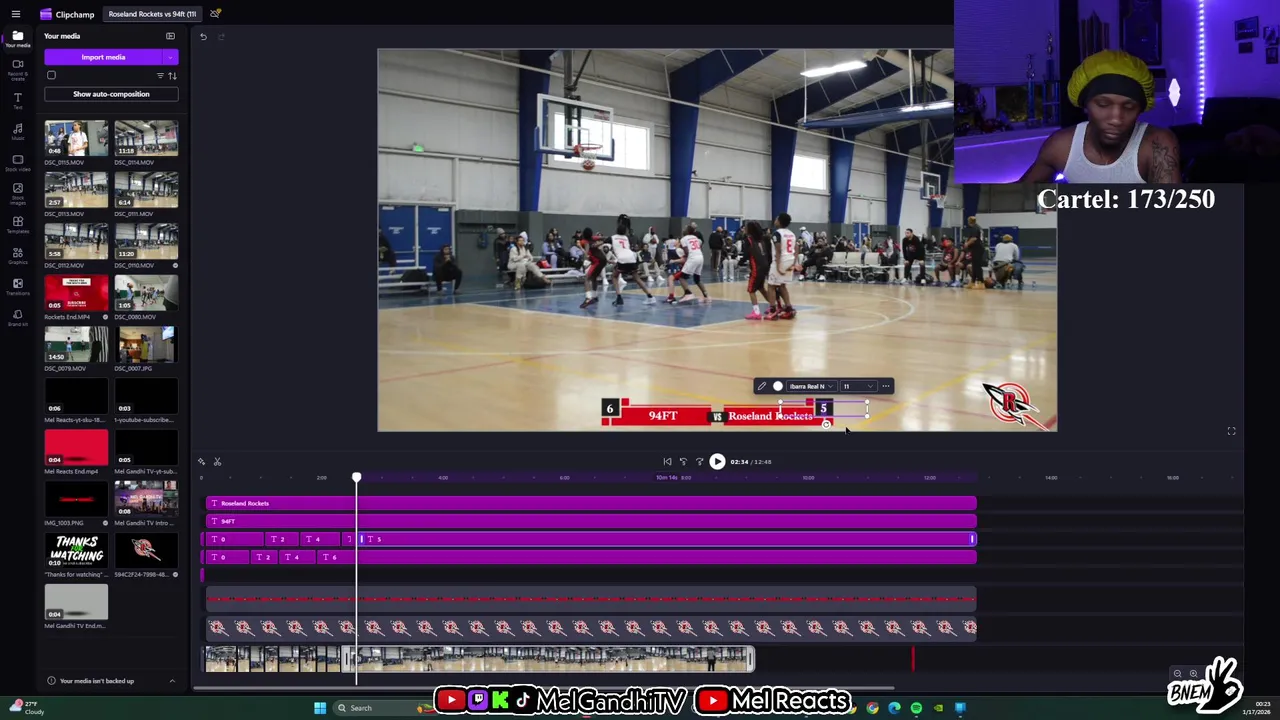This screenshot has width=1280, height=720.
Task: Select the rocket logo graphics track
Action: 591,627
